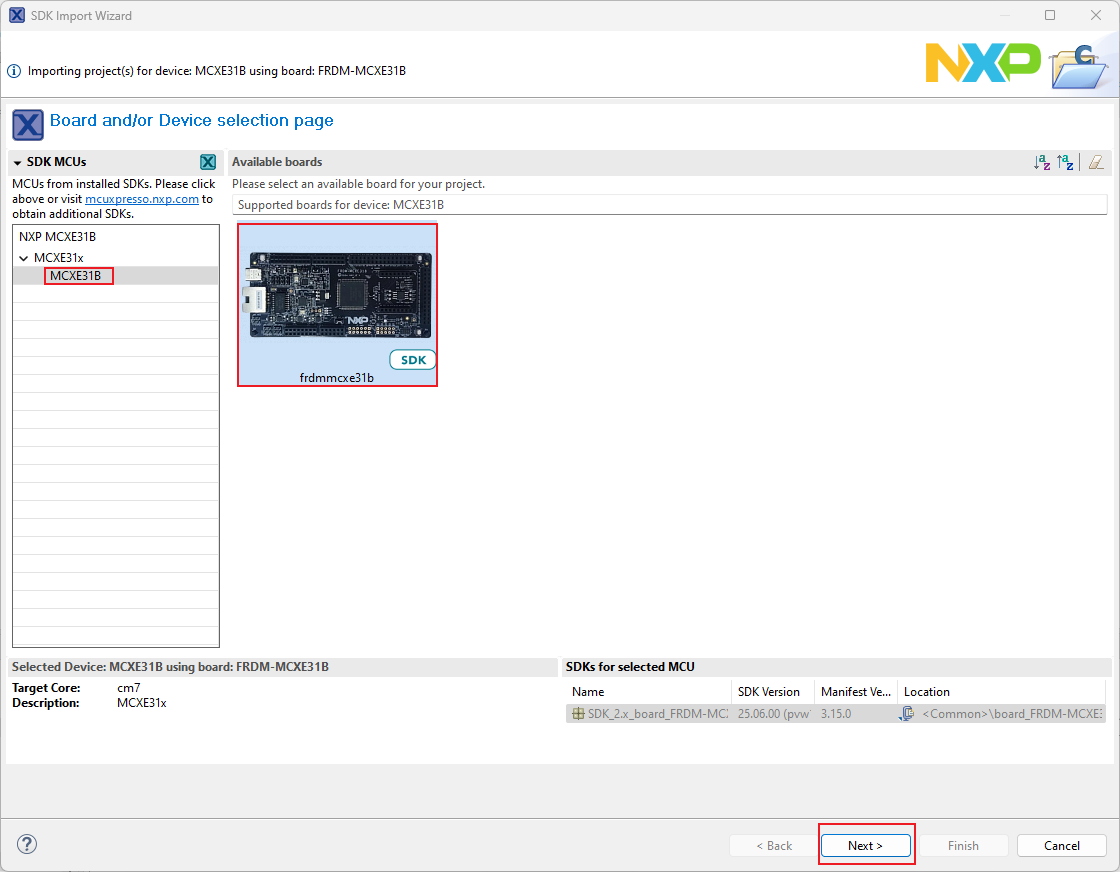1120x872 pixels.
Task: Open the mcuxpresso.nxp.com link
Action: (141, 199)
